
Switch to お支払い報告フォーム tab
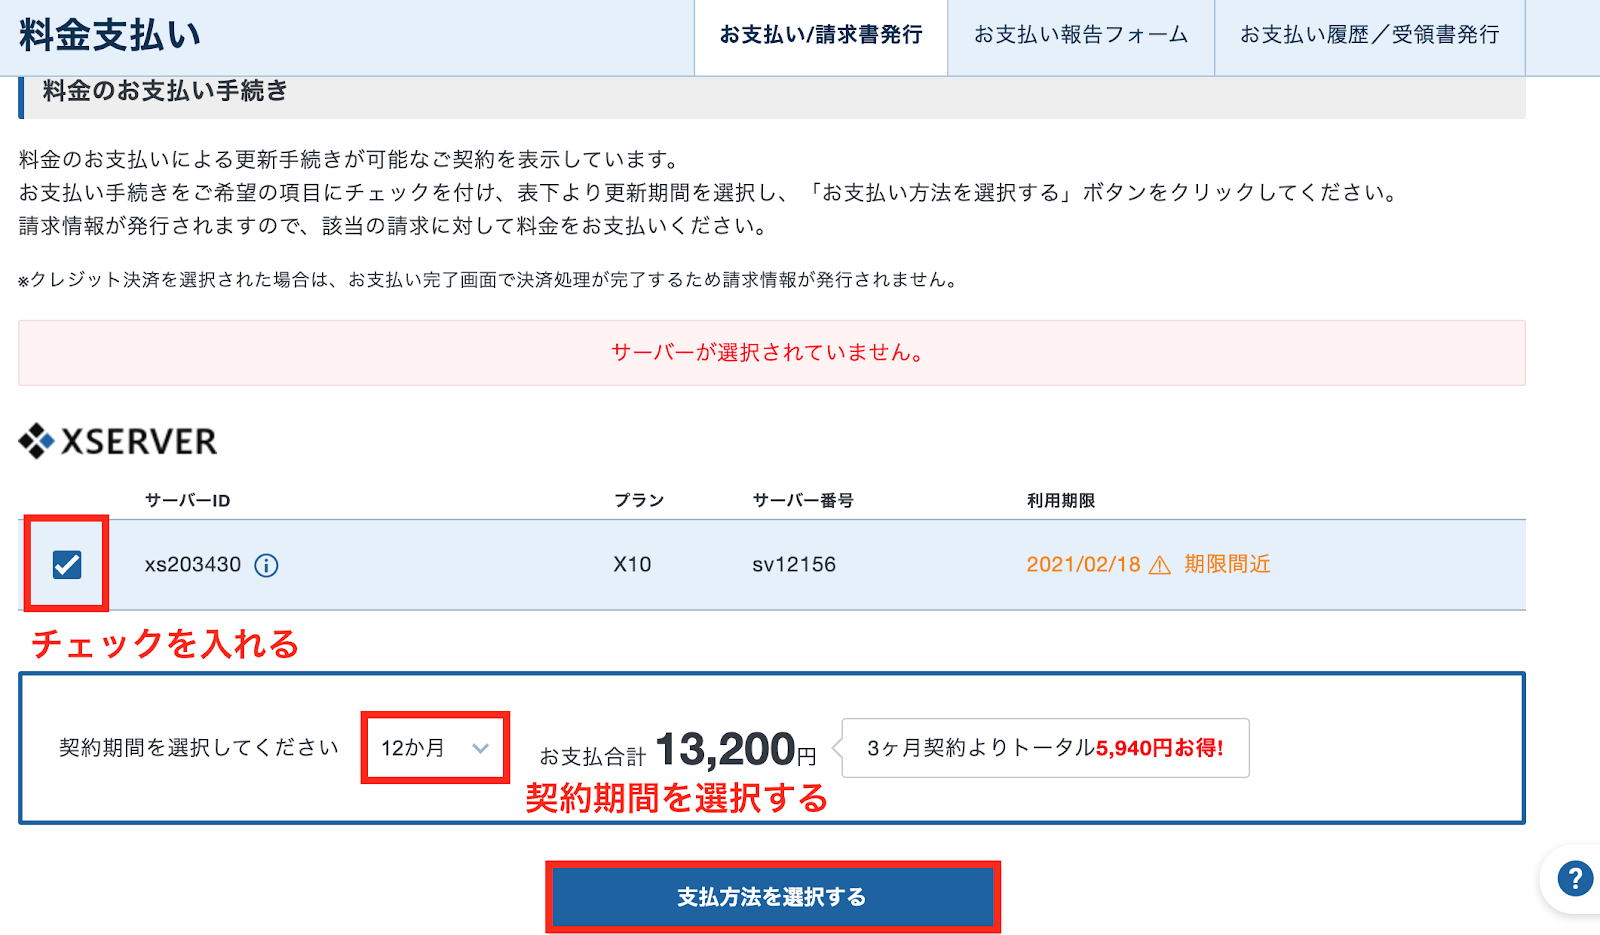click(1081, 36)
